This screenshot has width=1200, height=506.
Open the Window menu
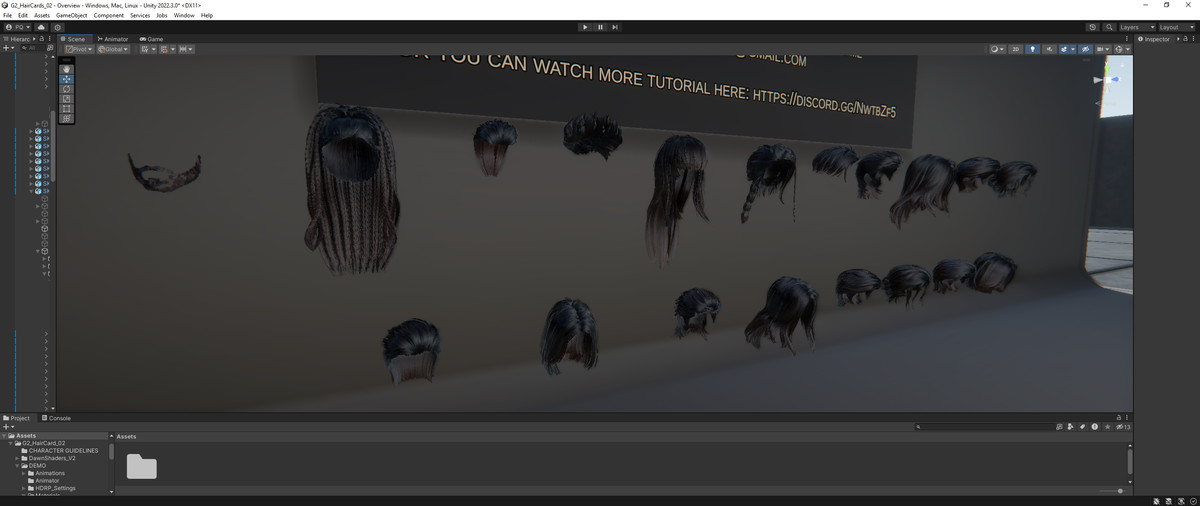pyautogui.click(x=184, y=16)
